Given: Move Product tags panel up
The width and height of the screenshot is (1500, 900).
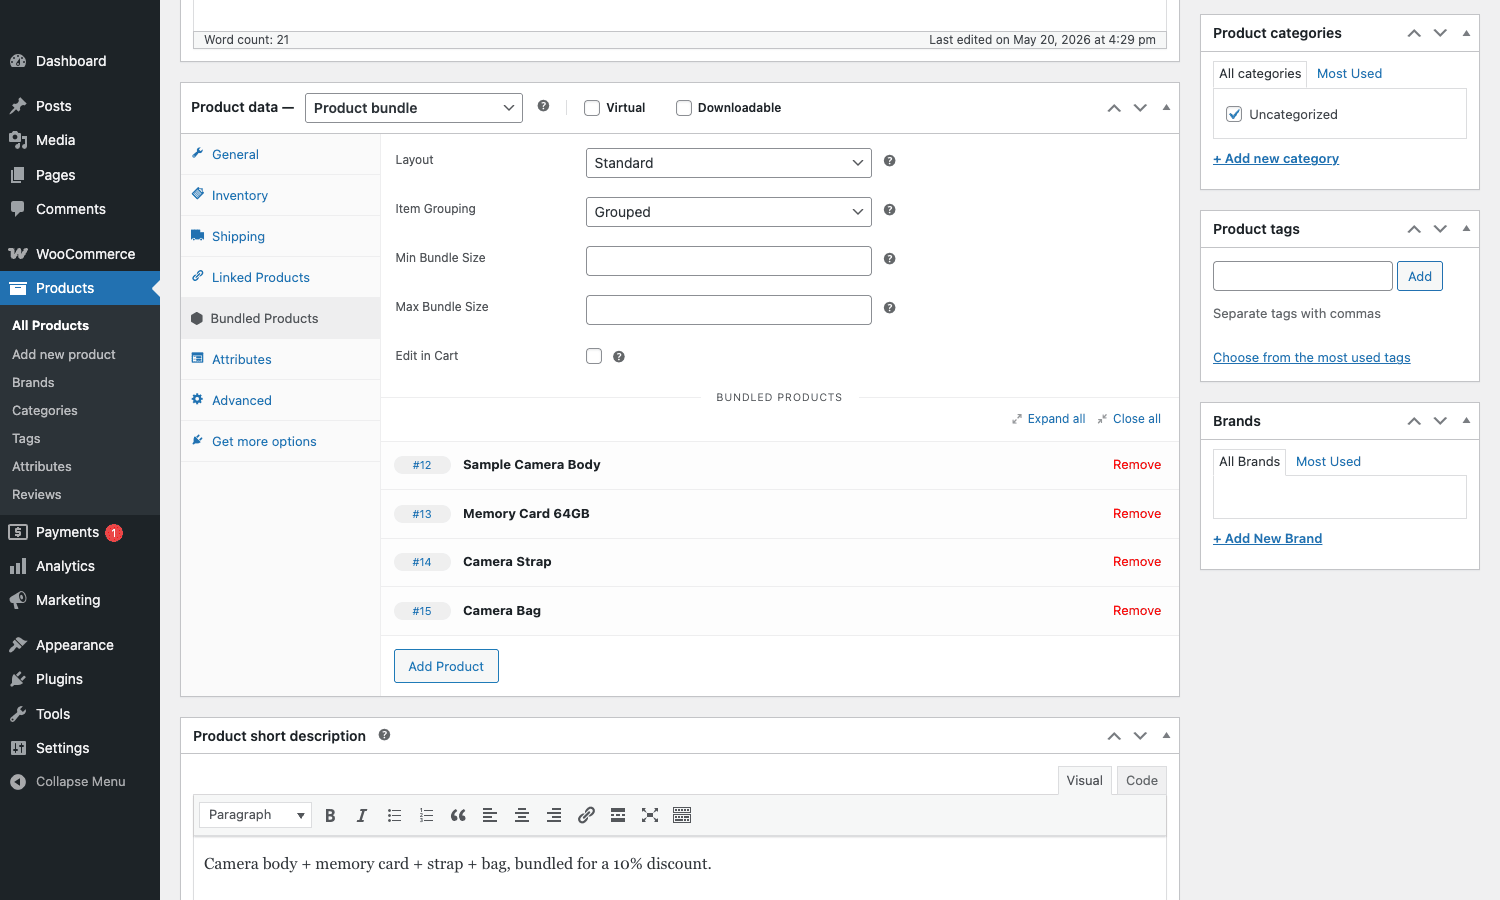Looking at the screenshot, I should [1414, 229].
